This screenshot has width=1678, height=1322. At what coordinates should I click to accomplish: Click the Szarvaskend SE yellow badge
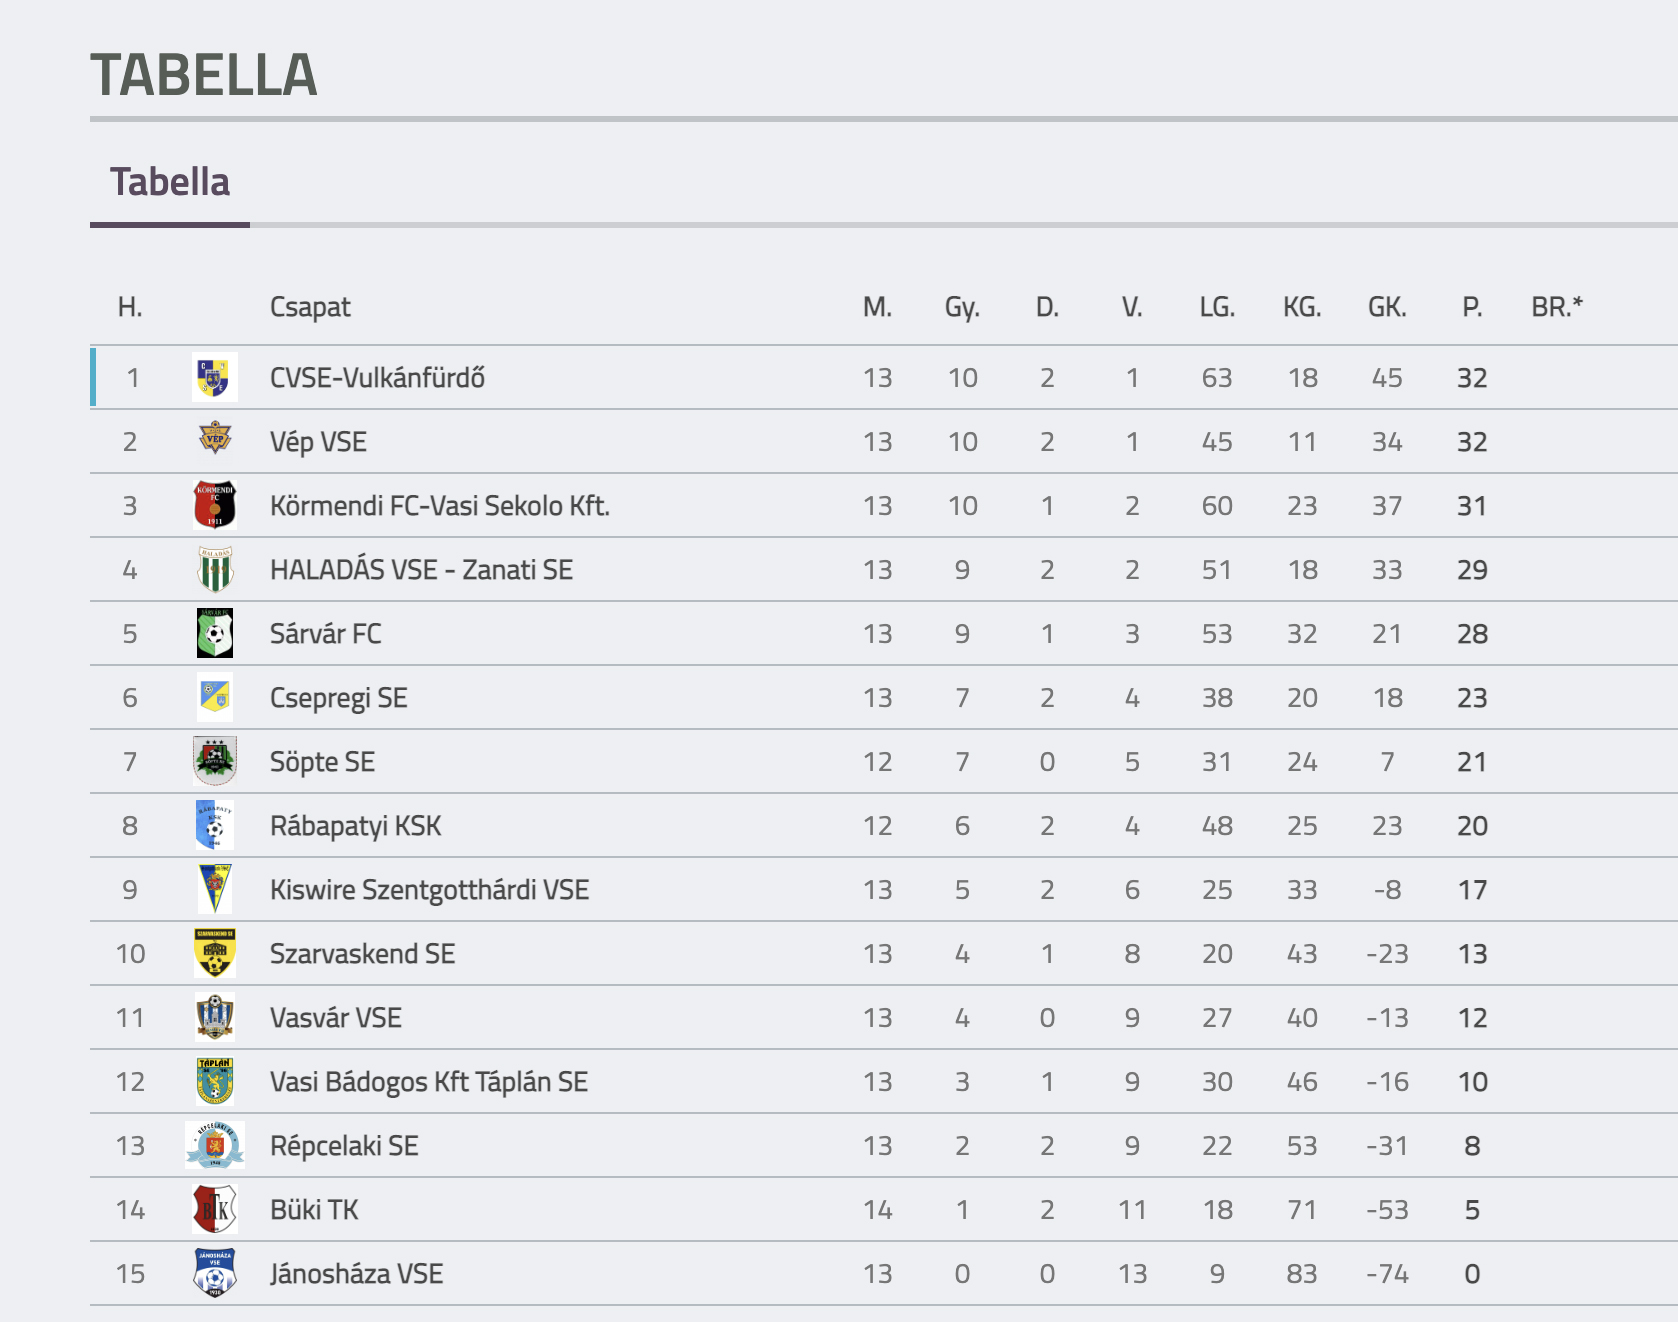pos(215,953)
